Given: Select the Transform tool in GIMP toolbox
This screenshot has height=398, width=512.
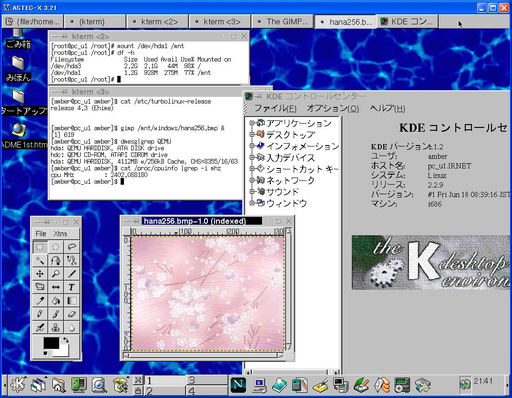Looking at the screenshot, I should point(40,287).
